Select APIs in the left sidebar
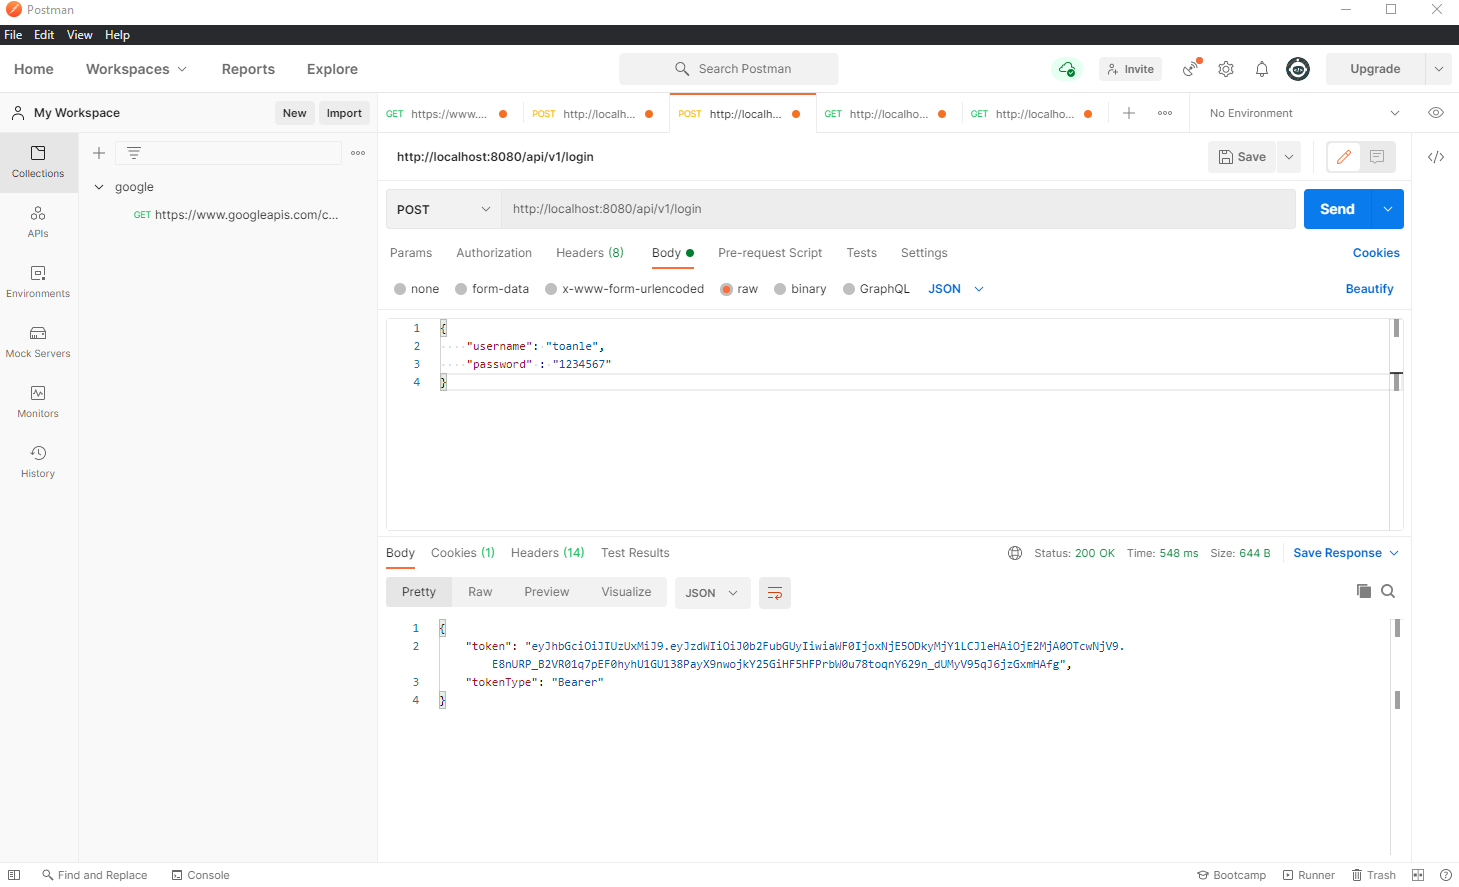The image size is (1459, 887). pyautogui.click(x=38, y=222)
